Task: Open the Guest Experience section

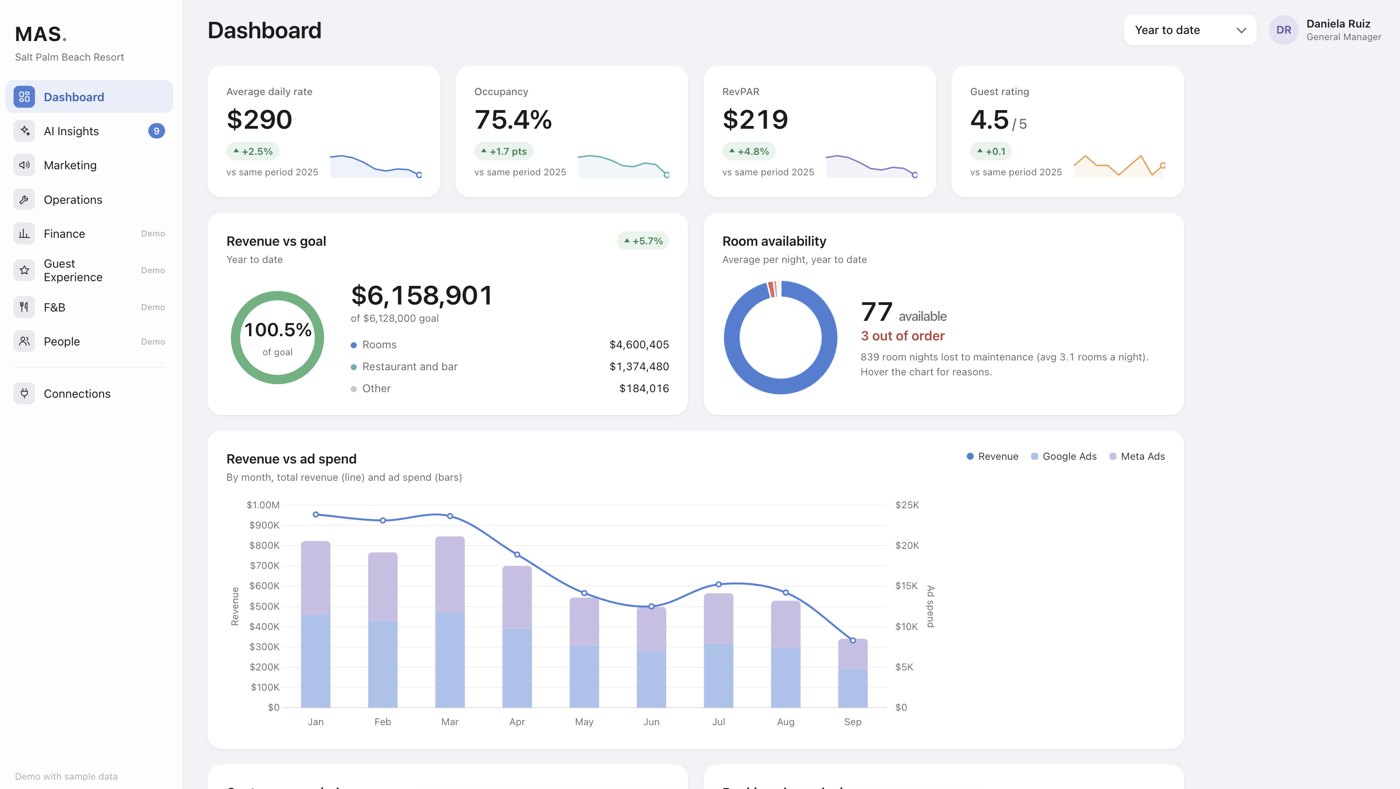Action: [x=89, y=270]
